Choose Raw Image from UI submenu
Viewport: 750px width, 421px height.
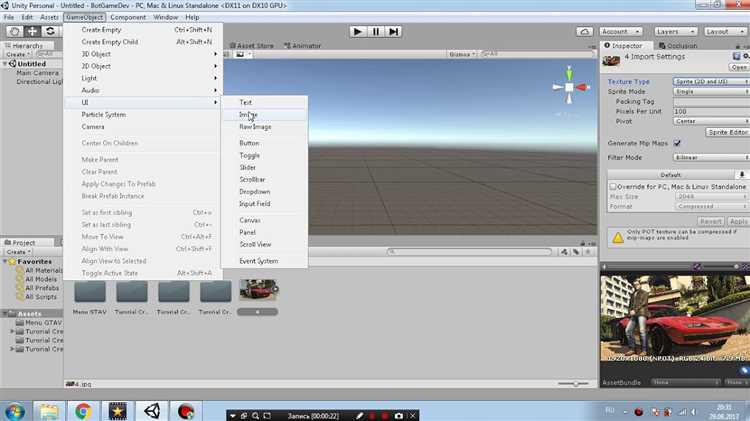click(x=265, y=127)
